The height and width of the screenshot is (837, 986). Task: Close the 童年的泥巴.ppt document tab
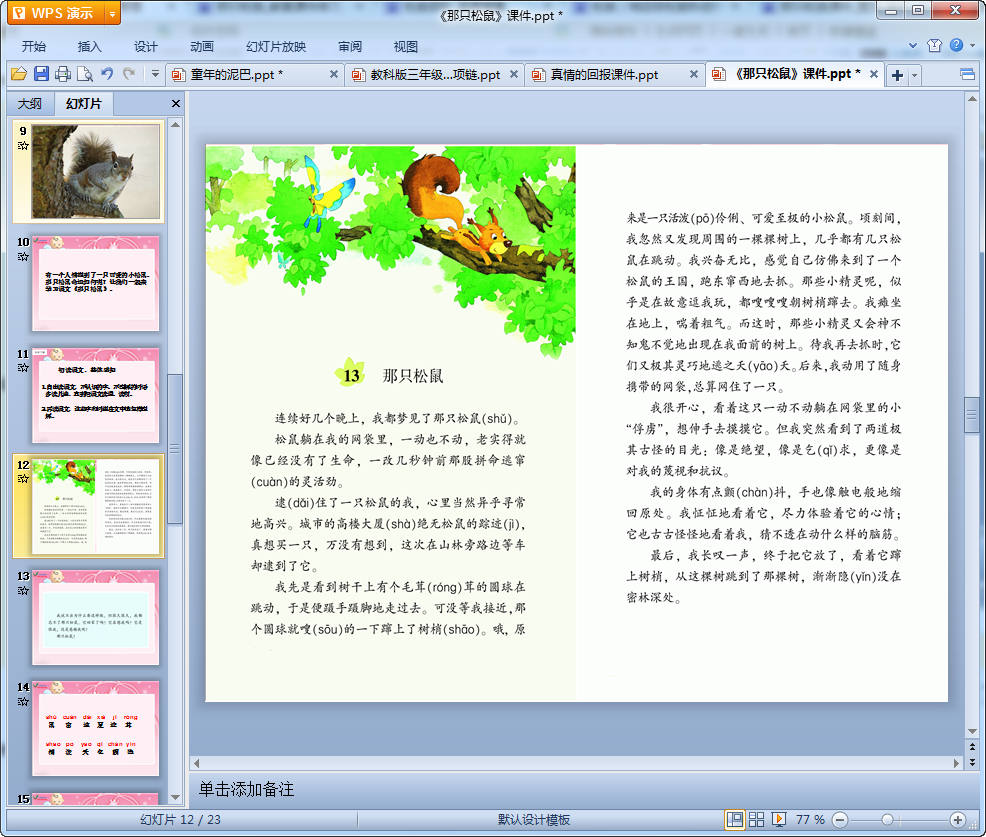[334, 74]
